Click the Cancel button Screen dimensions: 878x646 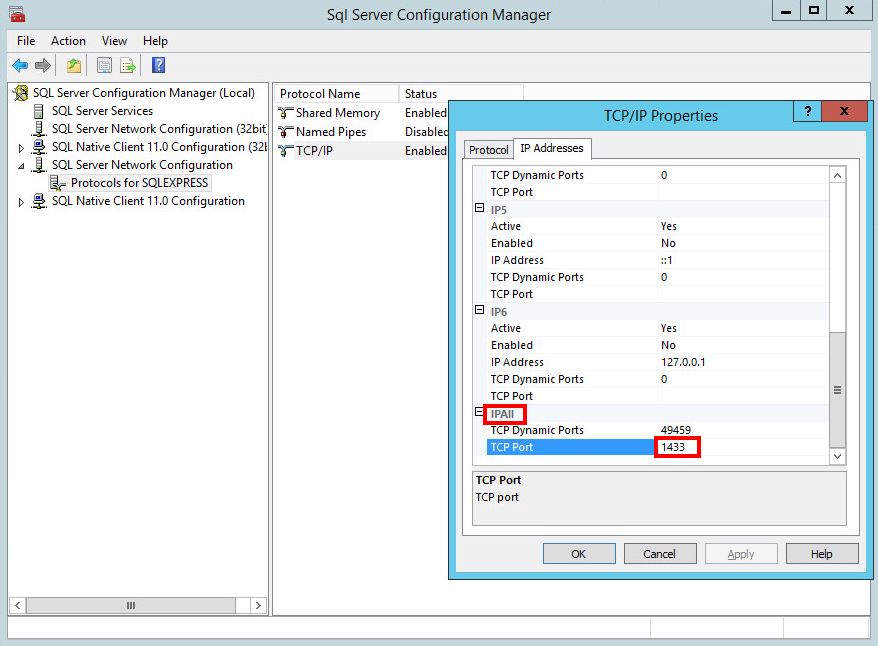click(660, 553)
